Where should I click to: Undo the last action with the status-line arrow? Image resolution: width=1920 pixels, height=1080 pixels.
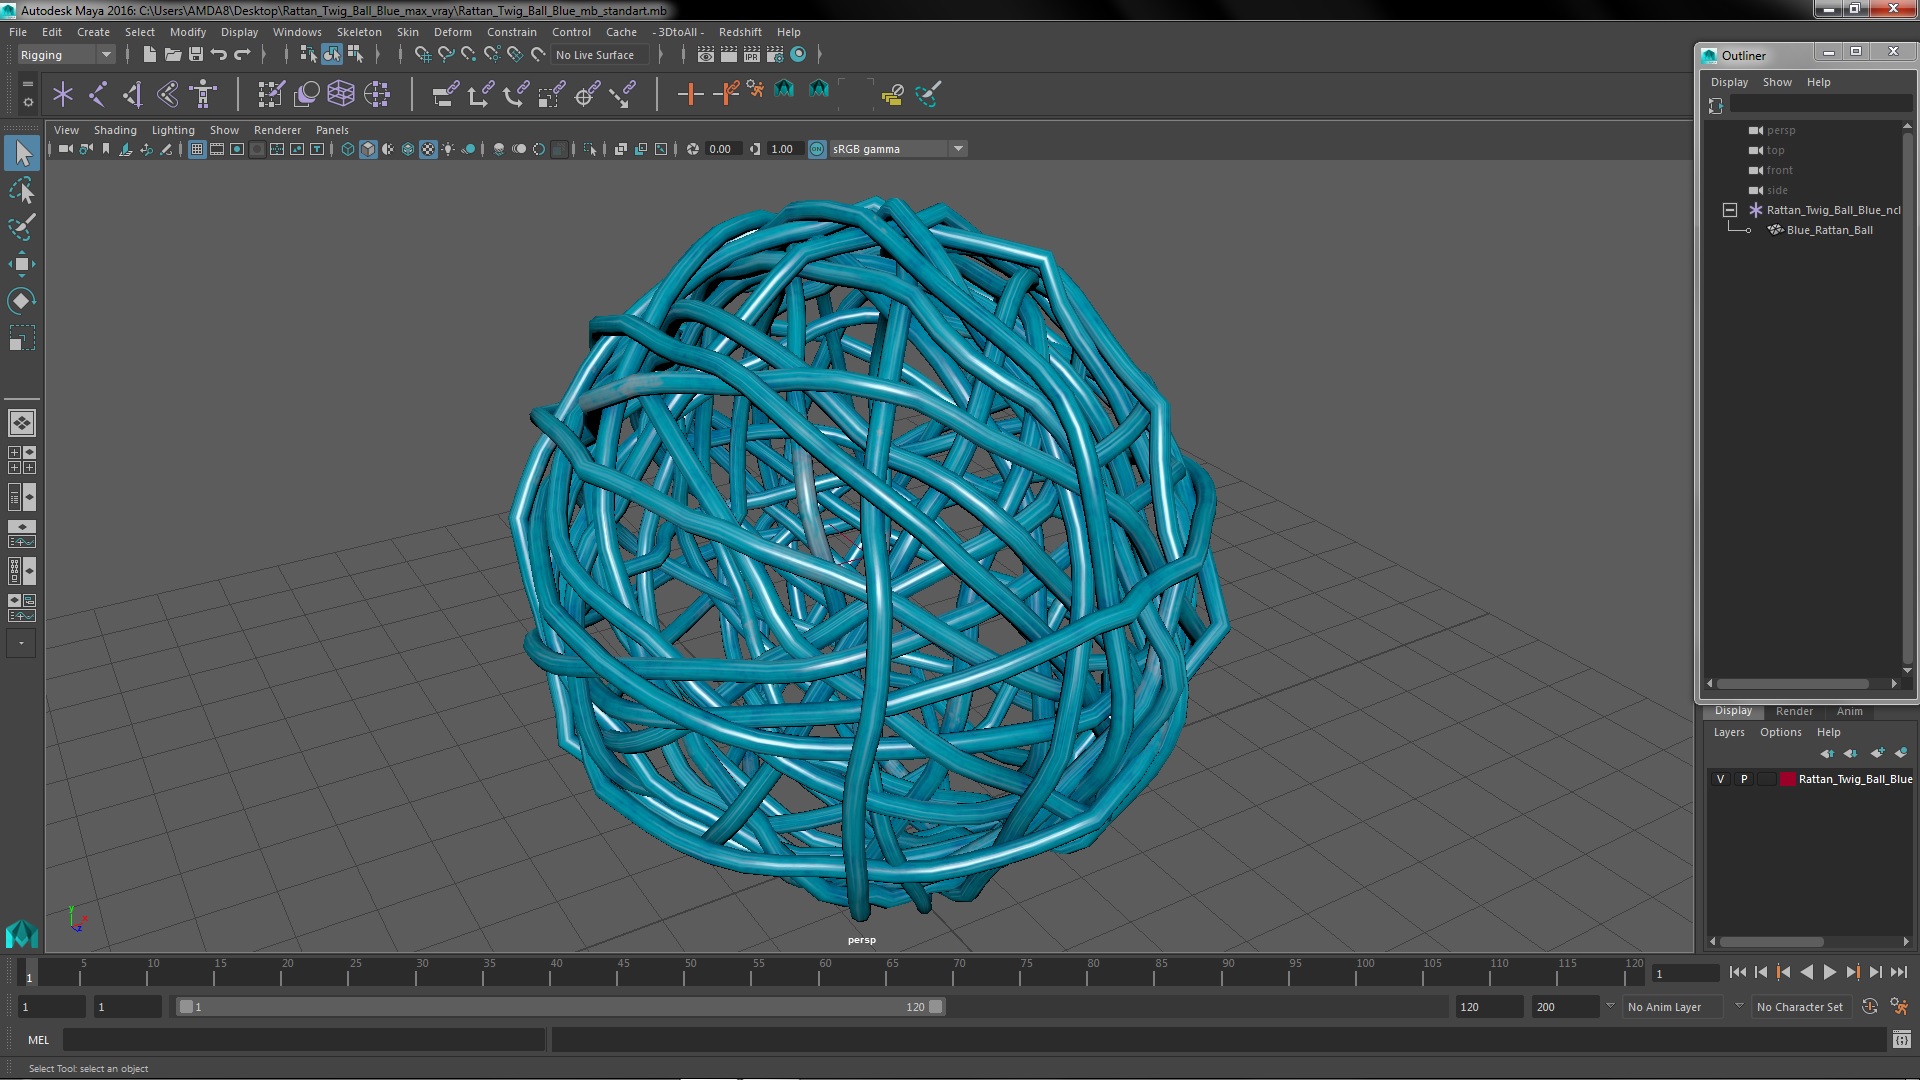click(219, 55)
